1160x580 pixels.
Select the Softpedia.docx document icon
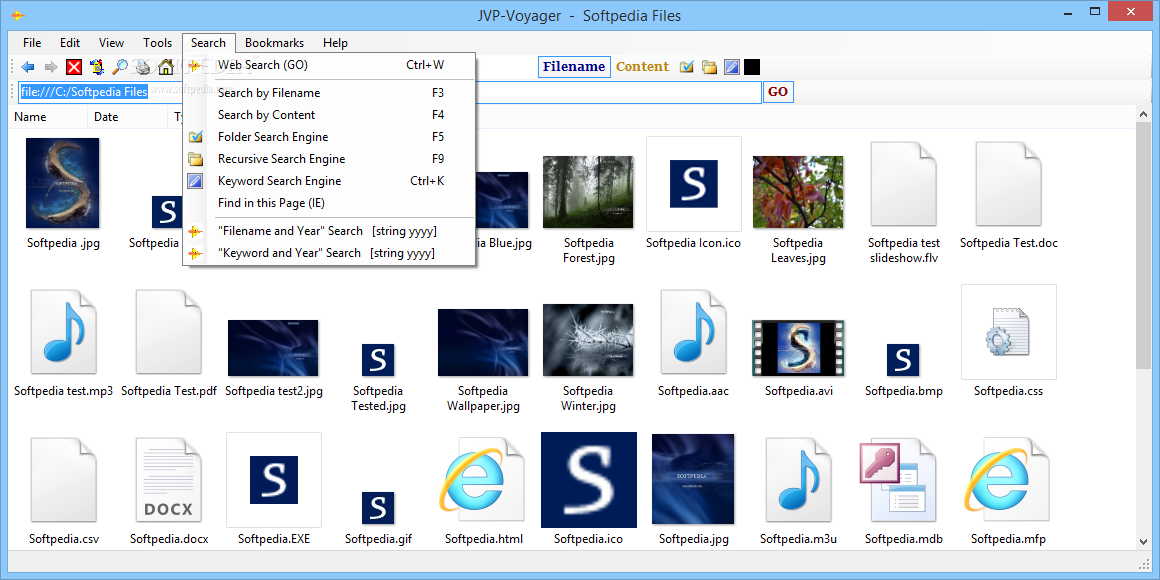(169, 479)
